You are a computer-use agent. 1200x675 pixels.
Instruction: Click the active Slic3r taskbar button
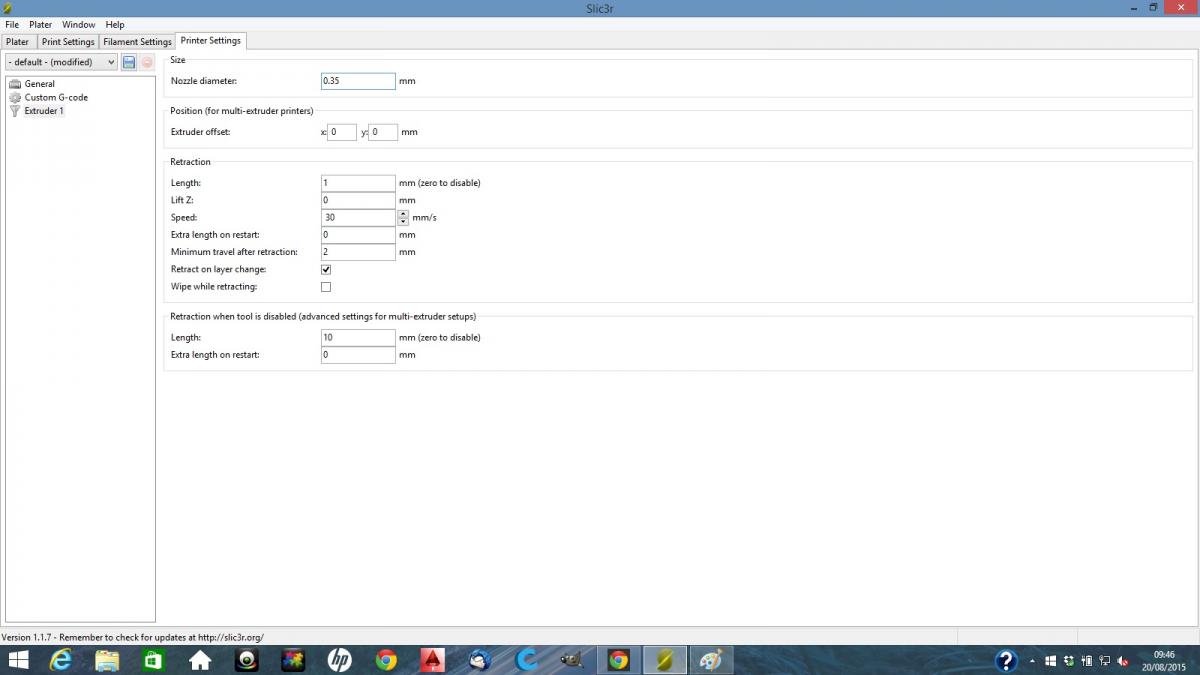(x=665, y=660)
